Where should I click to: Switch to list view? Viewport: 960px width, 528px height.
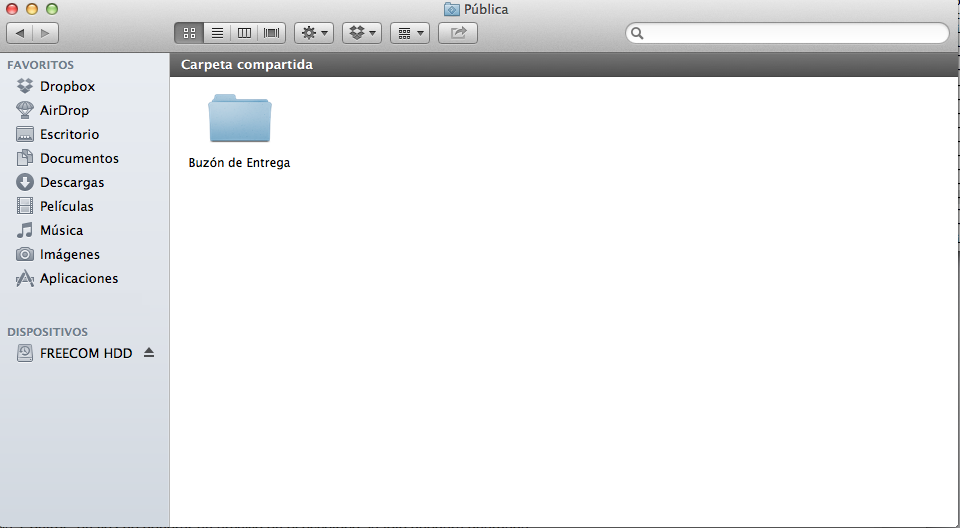(217, 33)
